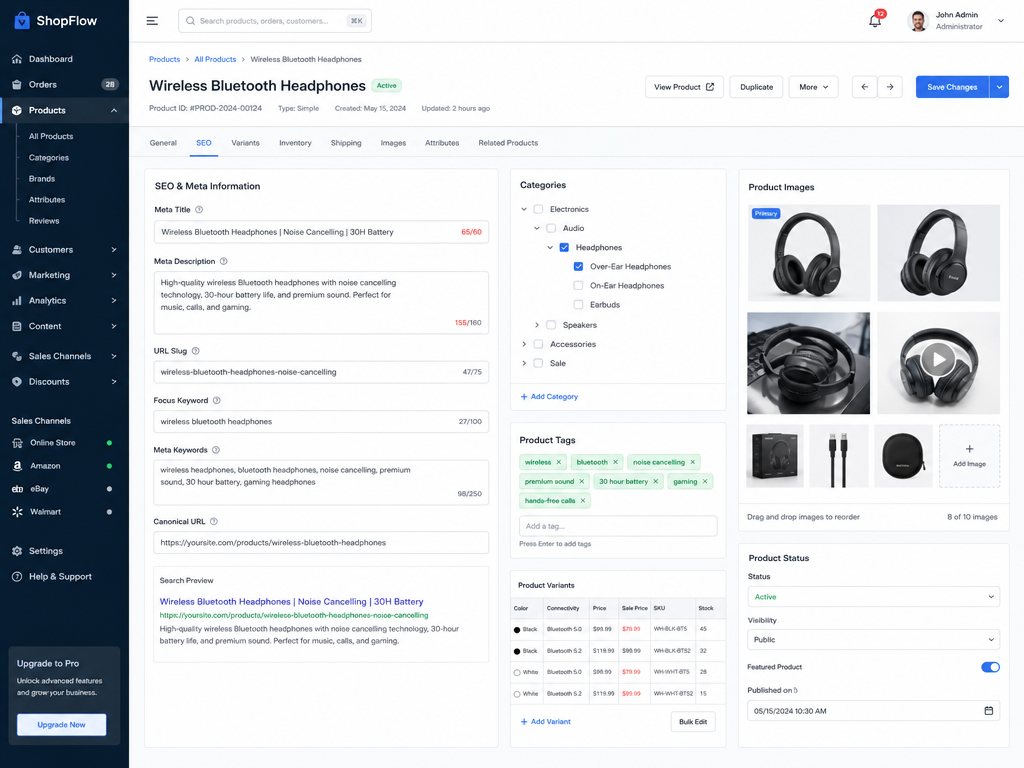Click the Walmart spark icon
The image size is (1024, 768).
point(18,511)
